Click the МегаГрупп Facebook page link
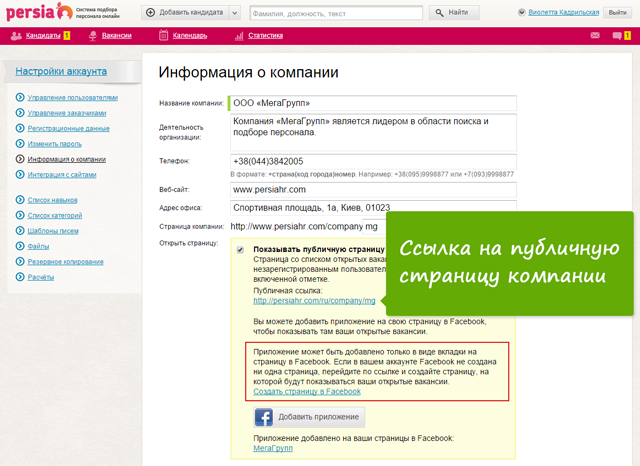This screenshot has width=640, height=466. [275, 450]
